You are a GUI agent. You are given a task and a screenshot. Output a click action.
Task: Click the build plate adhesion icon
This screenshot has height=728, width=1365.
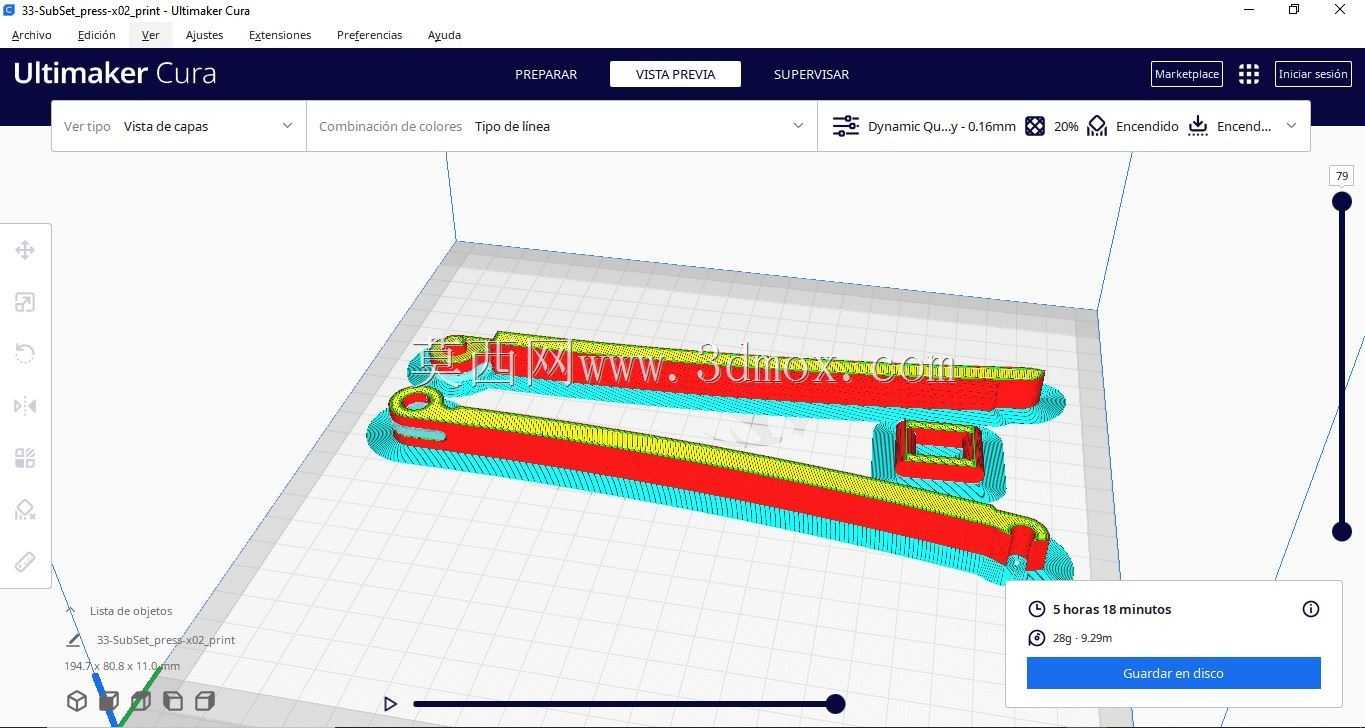(x=1198, y=126)
